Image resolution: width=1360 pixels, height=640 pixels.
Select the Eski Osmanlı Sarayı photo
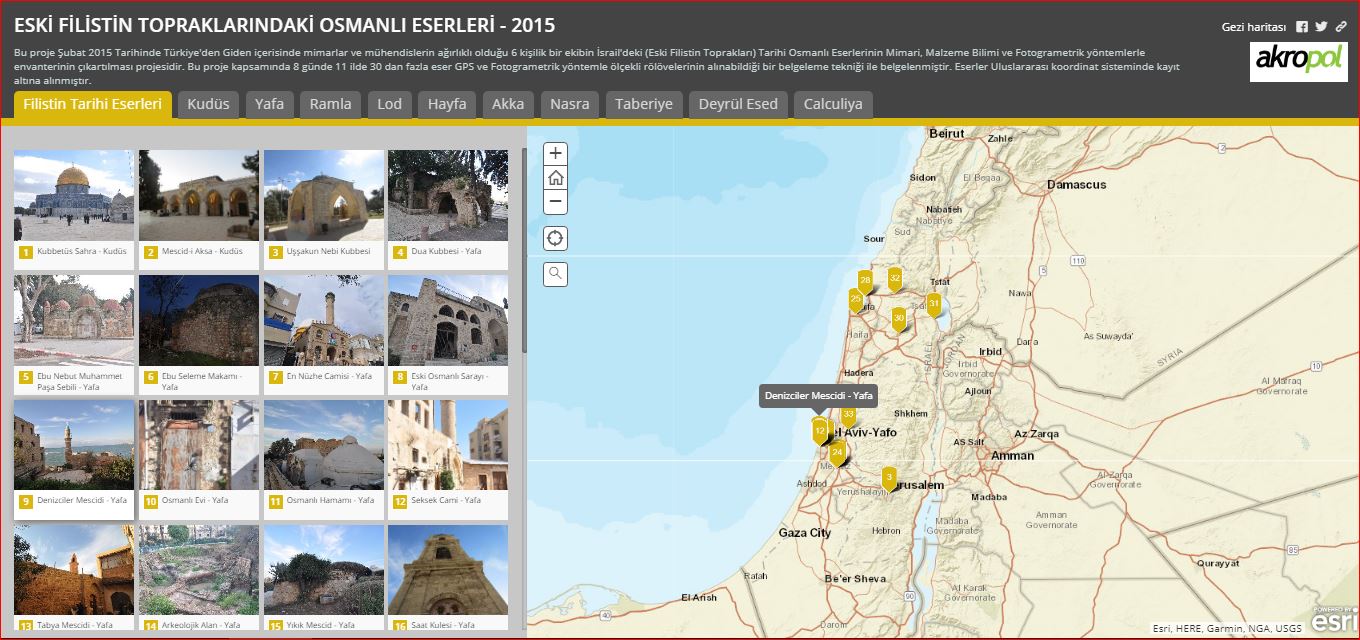coord(448,320)
